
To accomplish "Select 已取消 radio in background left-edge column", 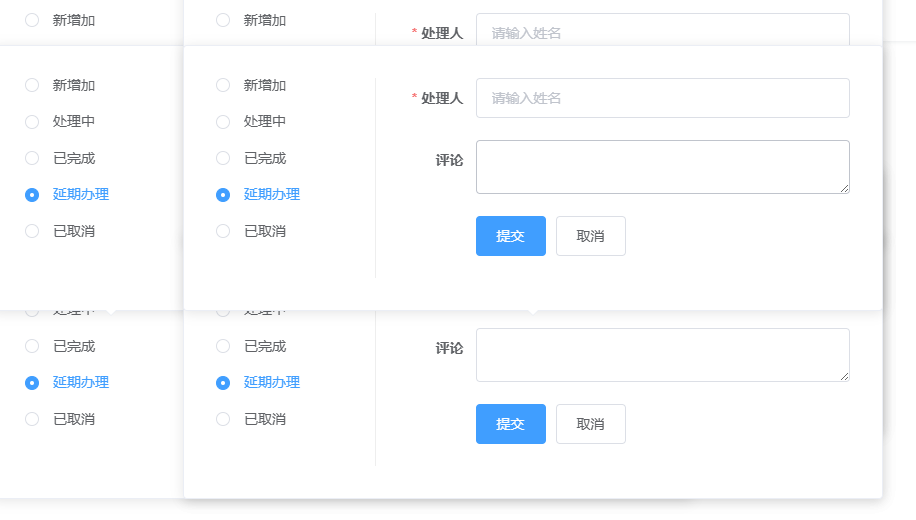I will [x=32, y=420].
